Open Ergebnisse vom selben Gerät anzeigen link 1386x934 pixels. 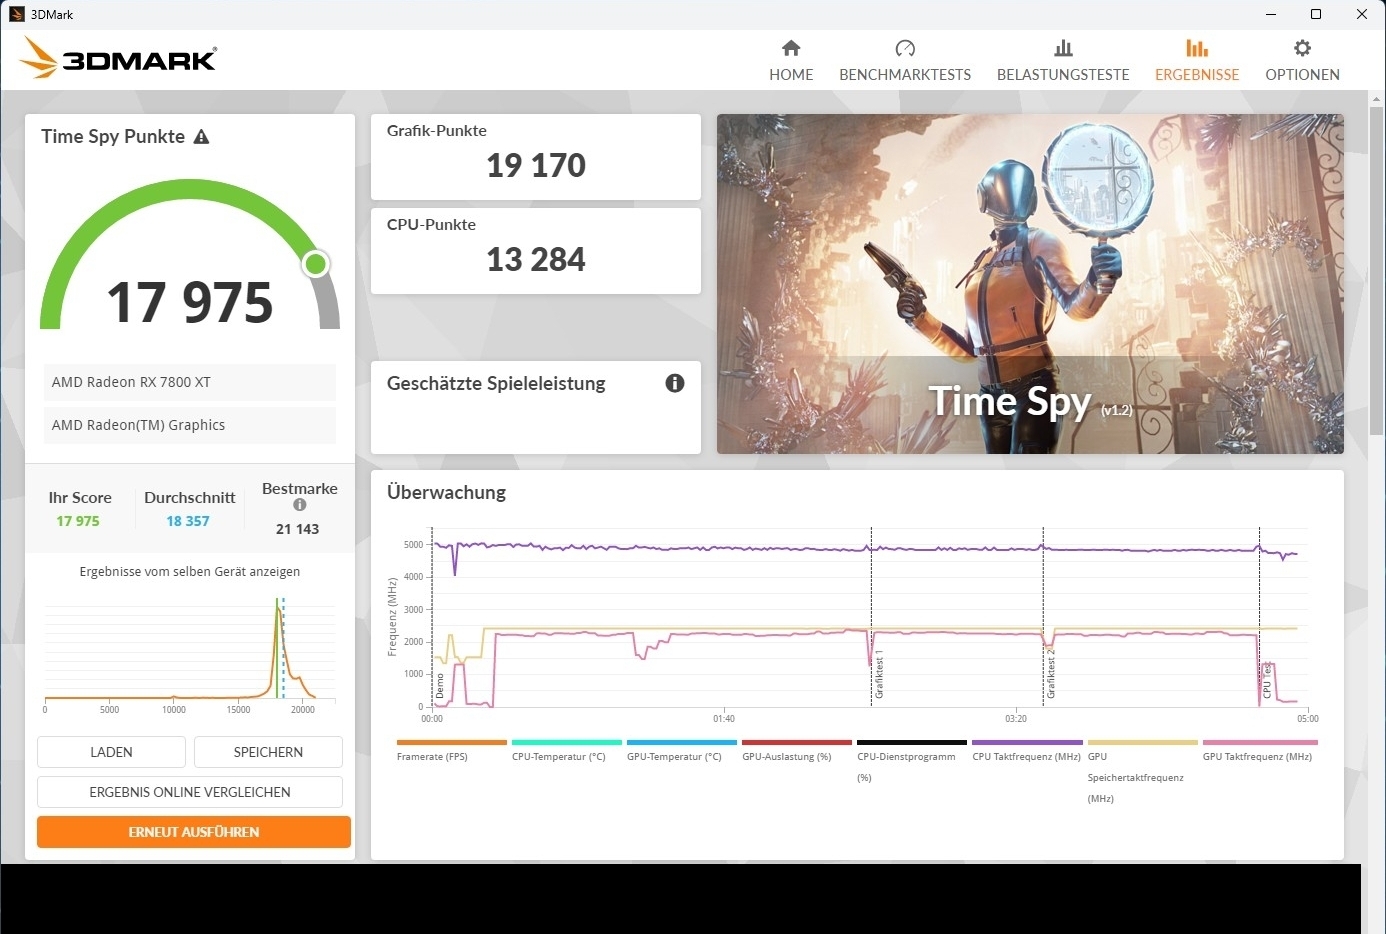(190, 572)
